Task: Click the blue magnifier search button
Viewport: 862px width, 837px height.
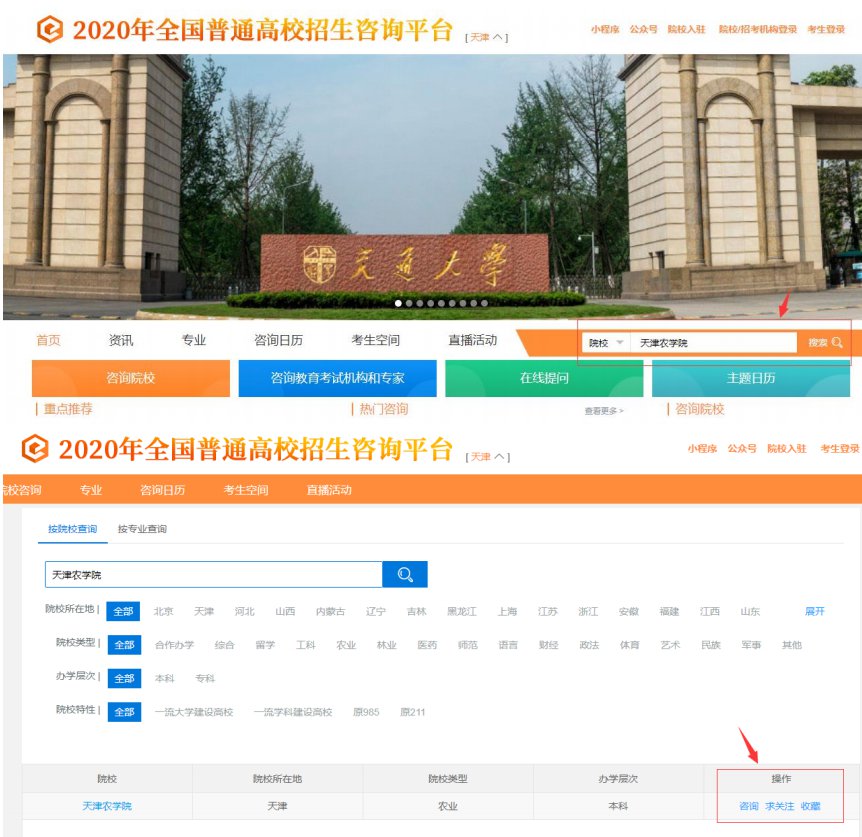Action: 405,574
